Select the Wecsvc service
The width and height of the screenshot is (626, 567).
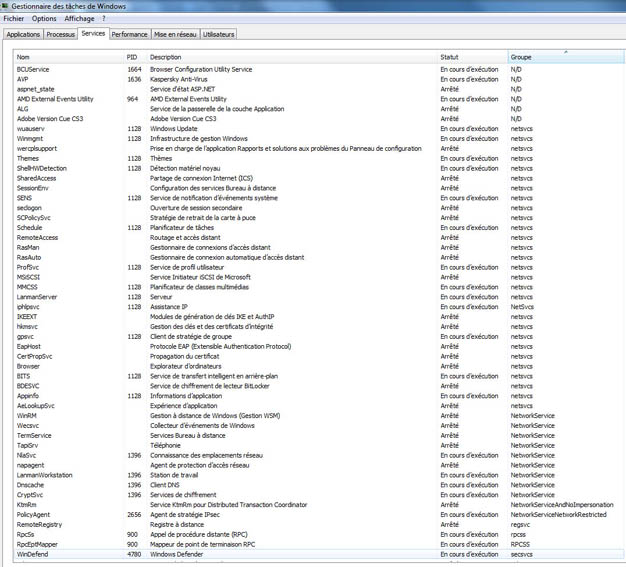click(319, 426)
